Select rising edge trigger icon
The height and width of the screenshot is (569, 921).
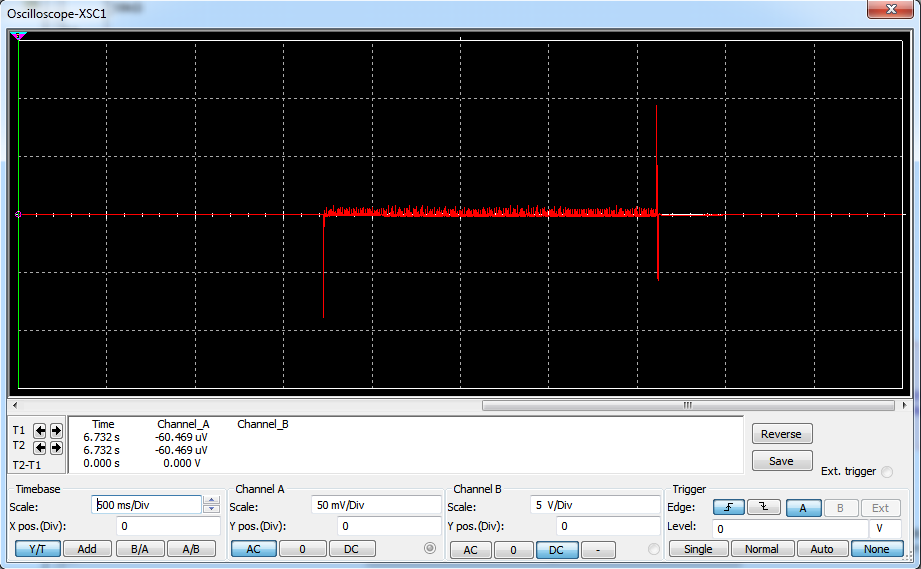[x=729, y=508]
